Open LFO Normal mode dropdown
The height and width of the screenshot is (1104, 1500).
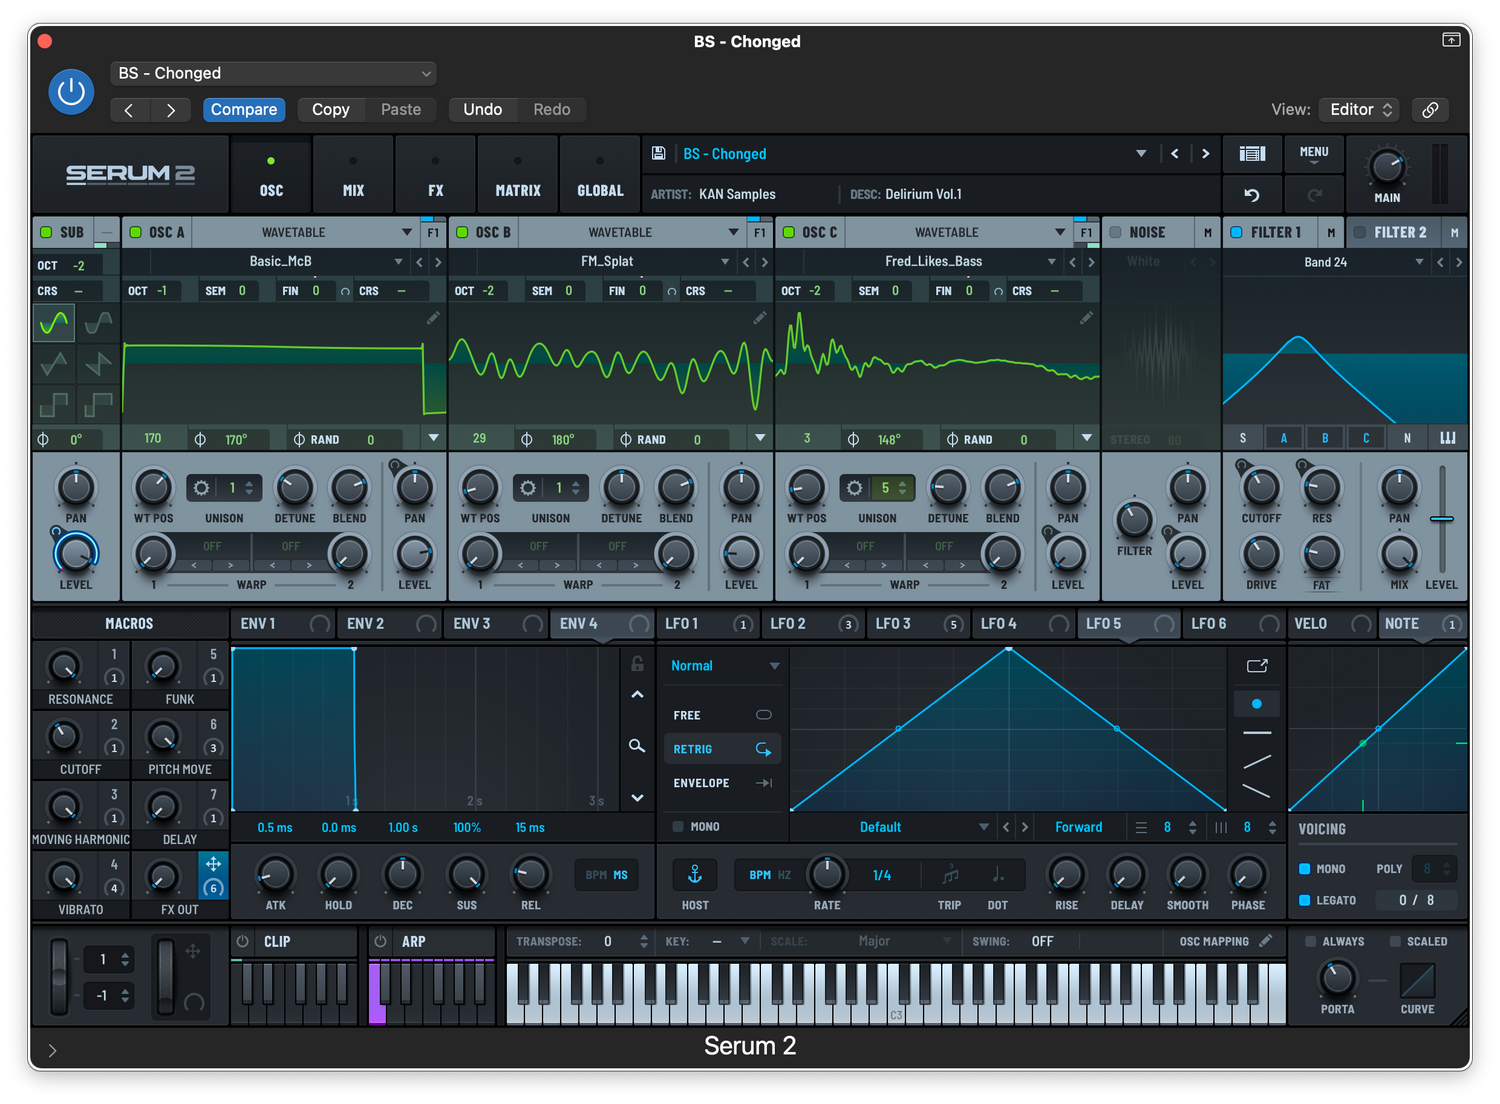pyautogui.click(x=723, y=666)
